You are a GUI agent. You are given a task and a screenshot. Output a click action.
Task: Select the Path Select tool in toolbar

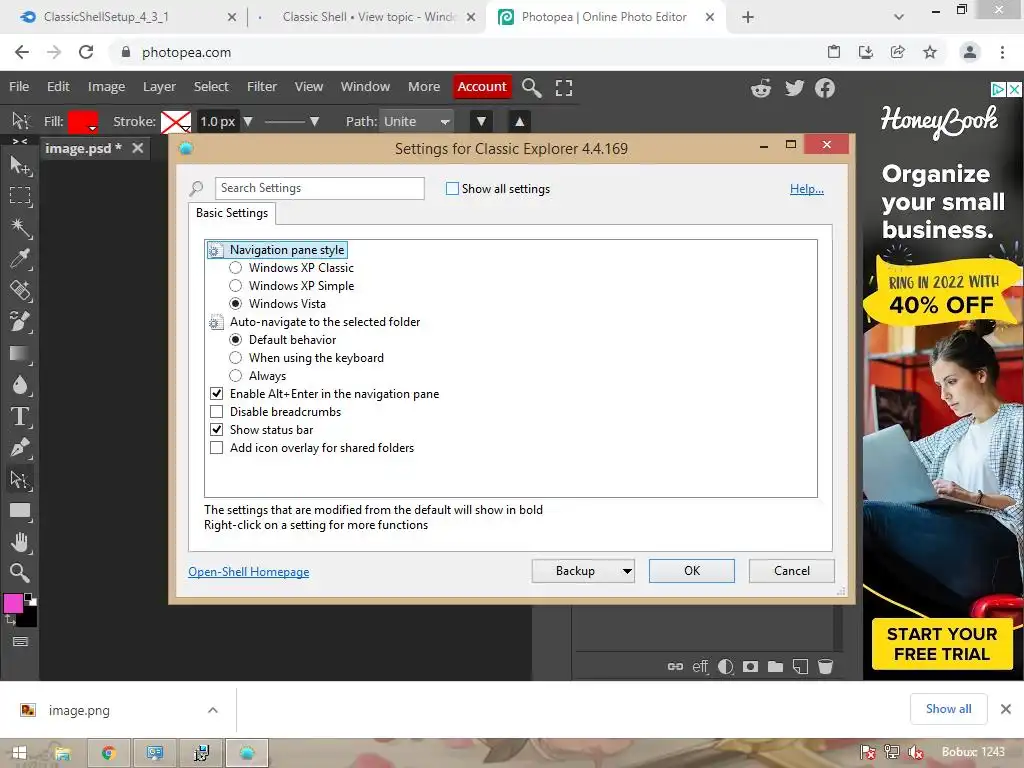click(20, 479)
